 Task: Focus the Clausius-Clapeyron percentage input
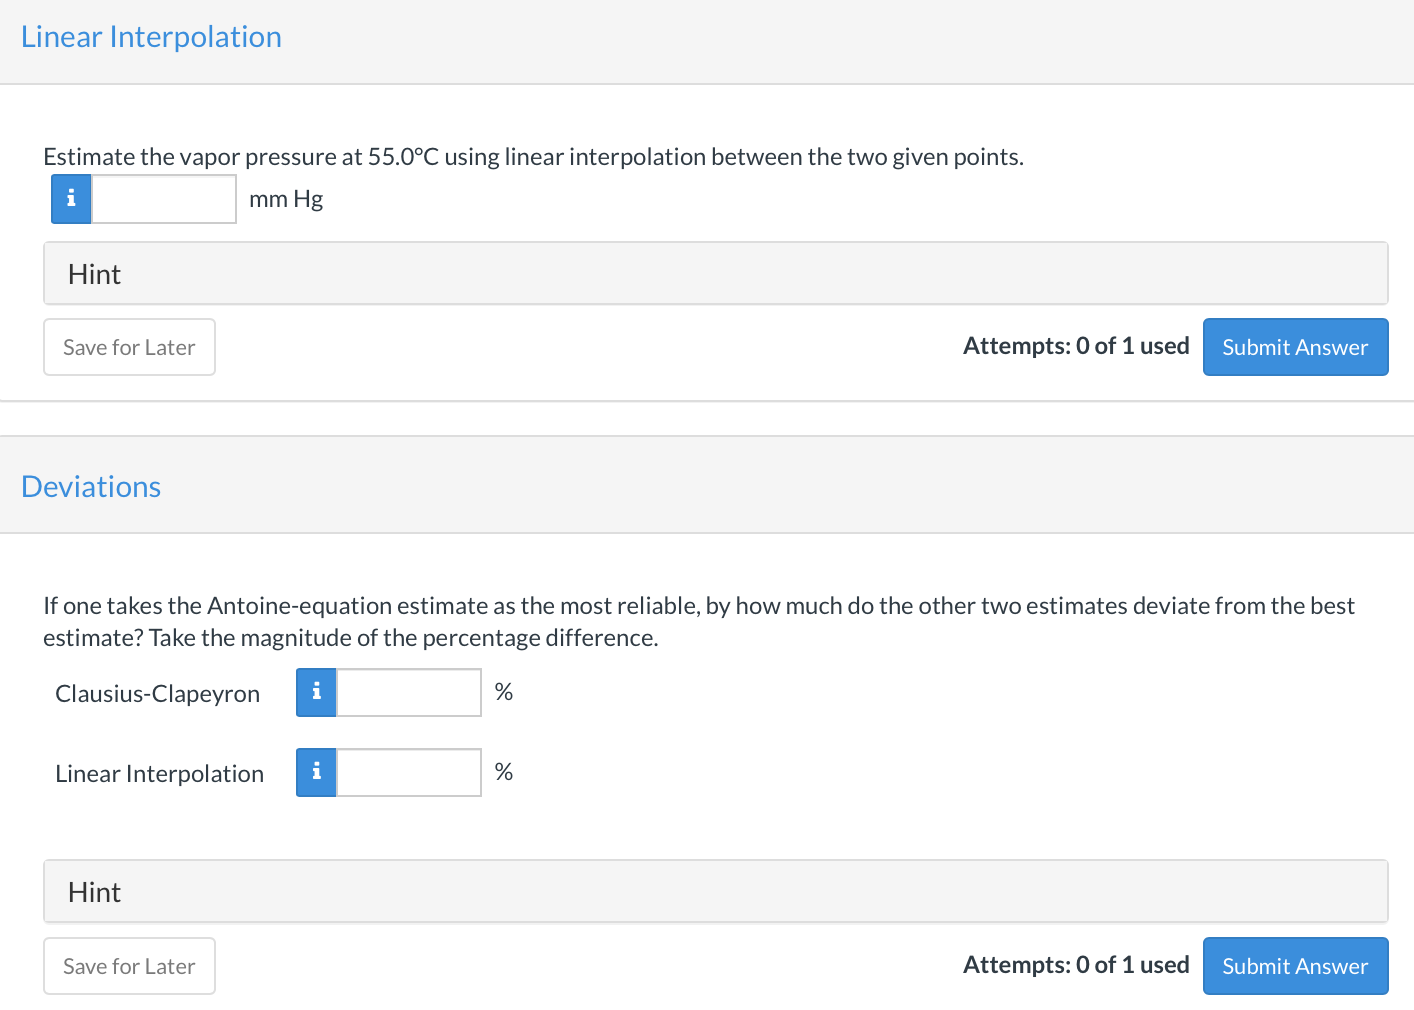(x=409, y=692)
